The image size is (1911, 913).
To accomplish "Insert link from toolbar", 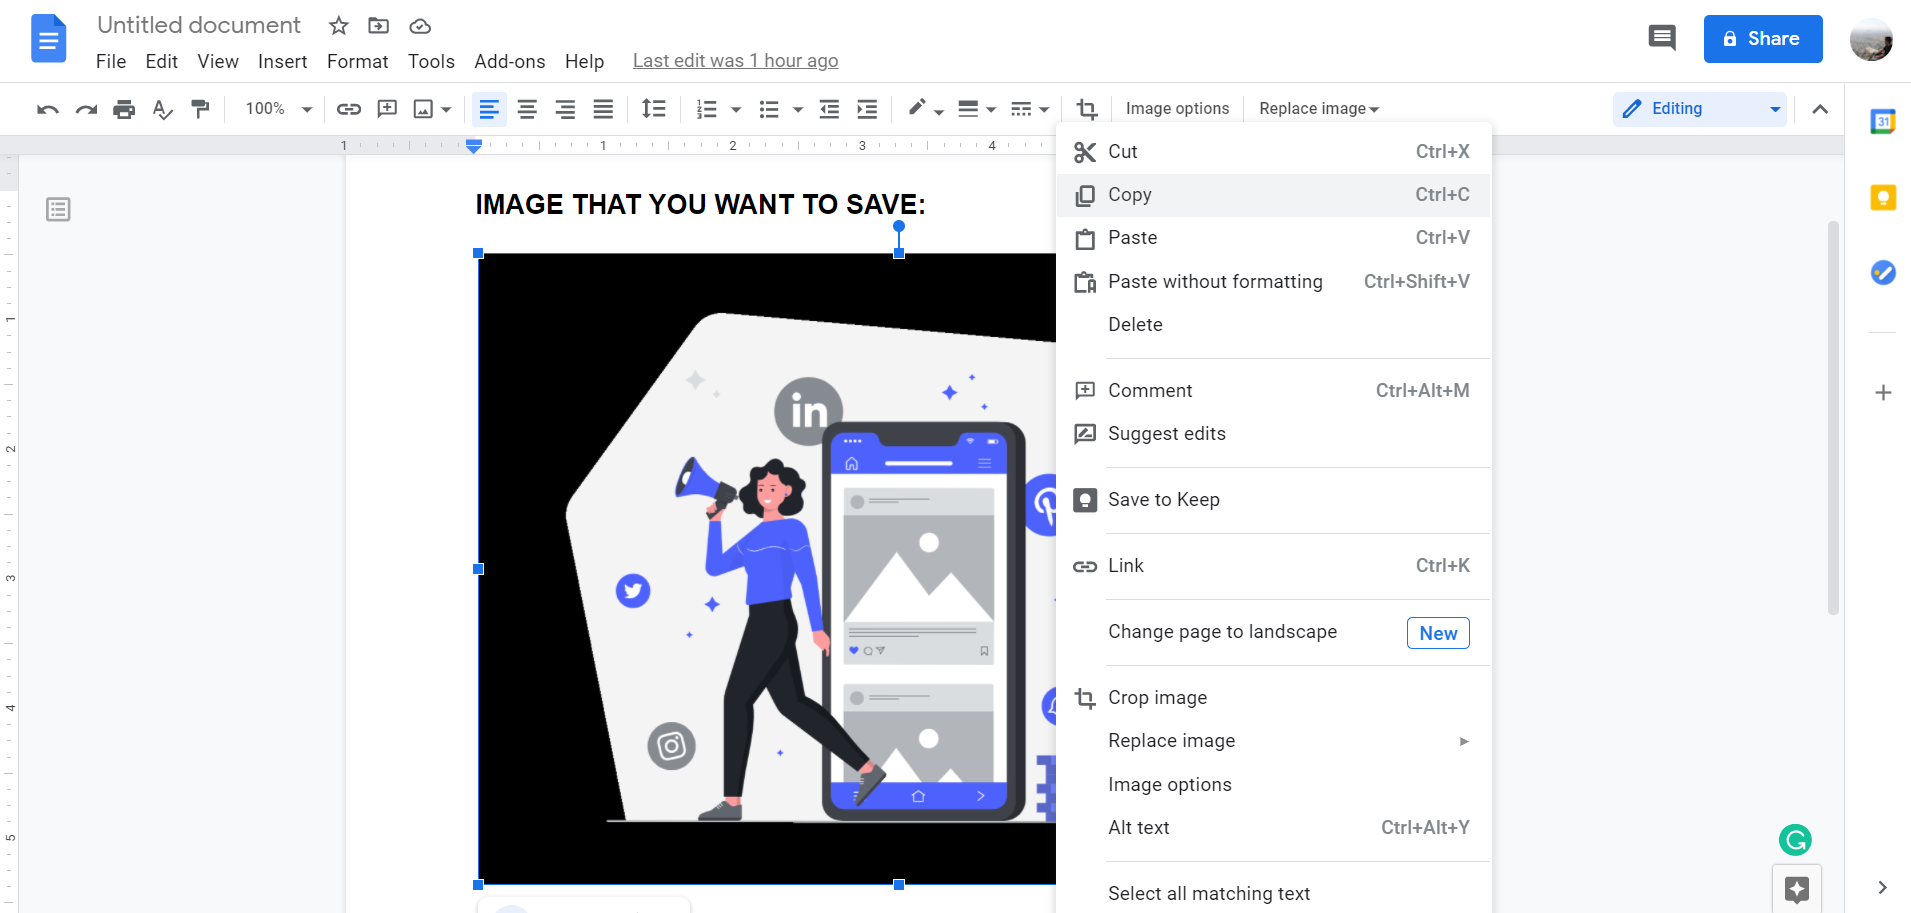I will click(x=348, y=109).
